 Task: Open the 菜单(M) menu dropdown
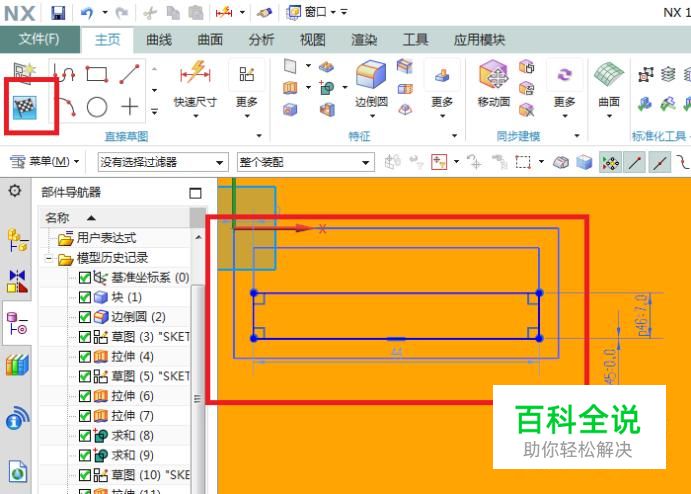point(44,162)
